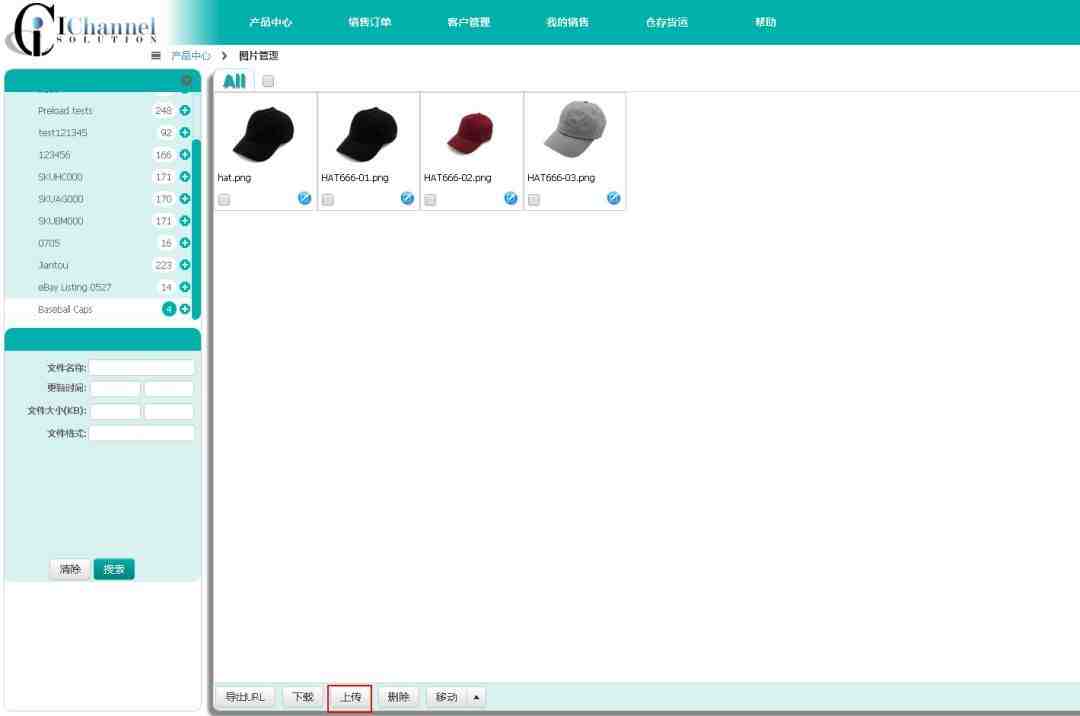
Task: Toggle the select-all checkbox next to All
Action: coord(268,81)
